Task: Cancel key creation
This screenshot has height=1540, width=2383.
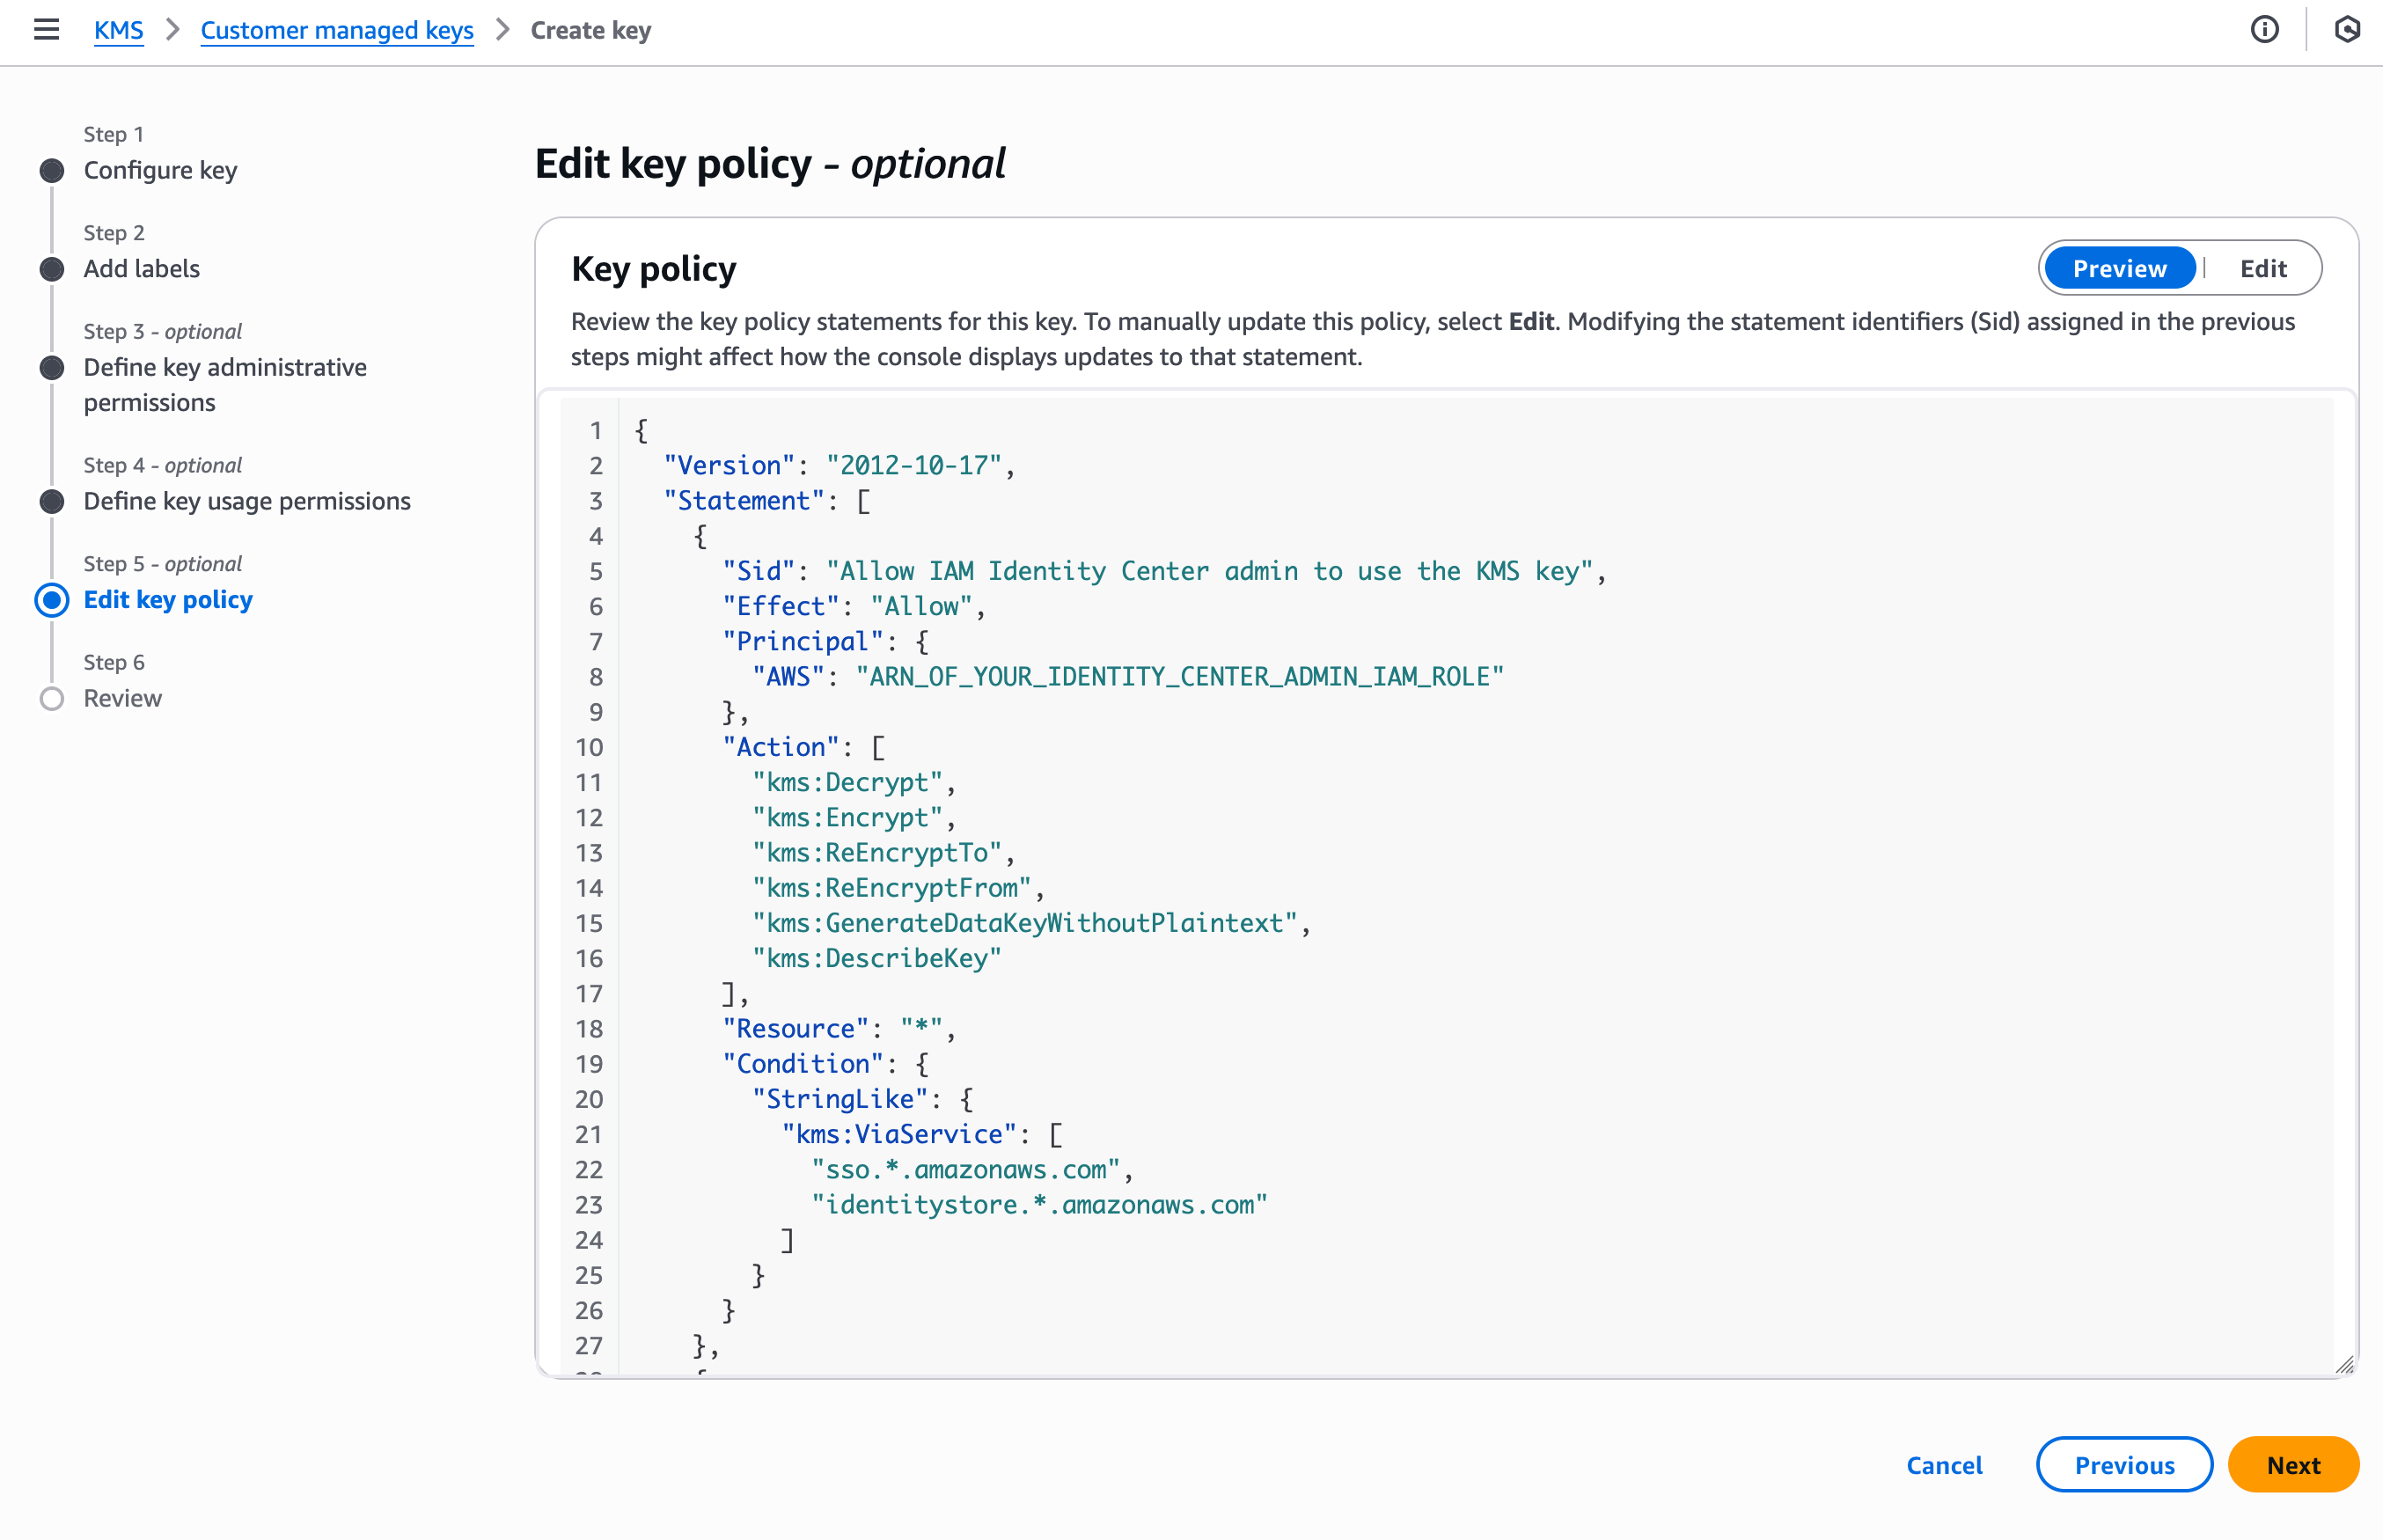Action: pos(1944,1465)
